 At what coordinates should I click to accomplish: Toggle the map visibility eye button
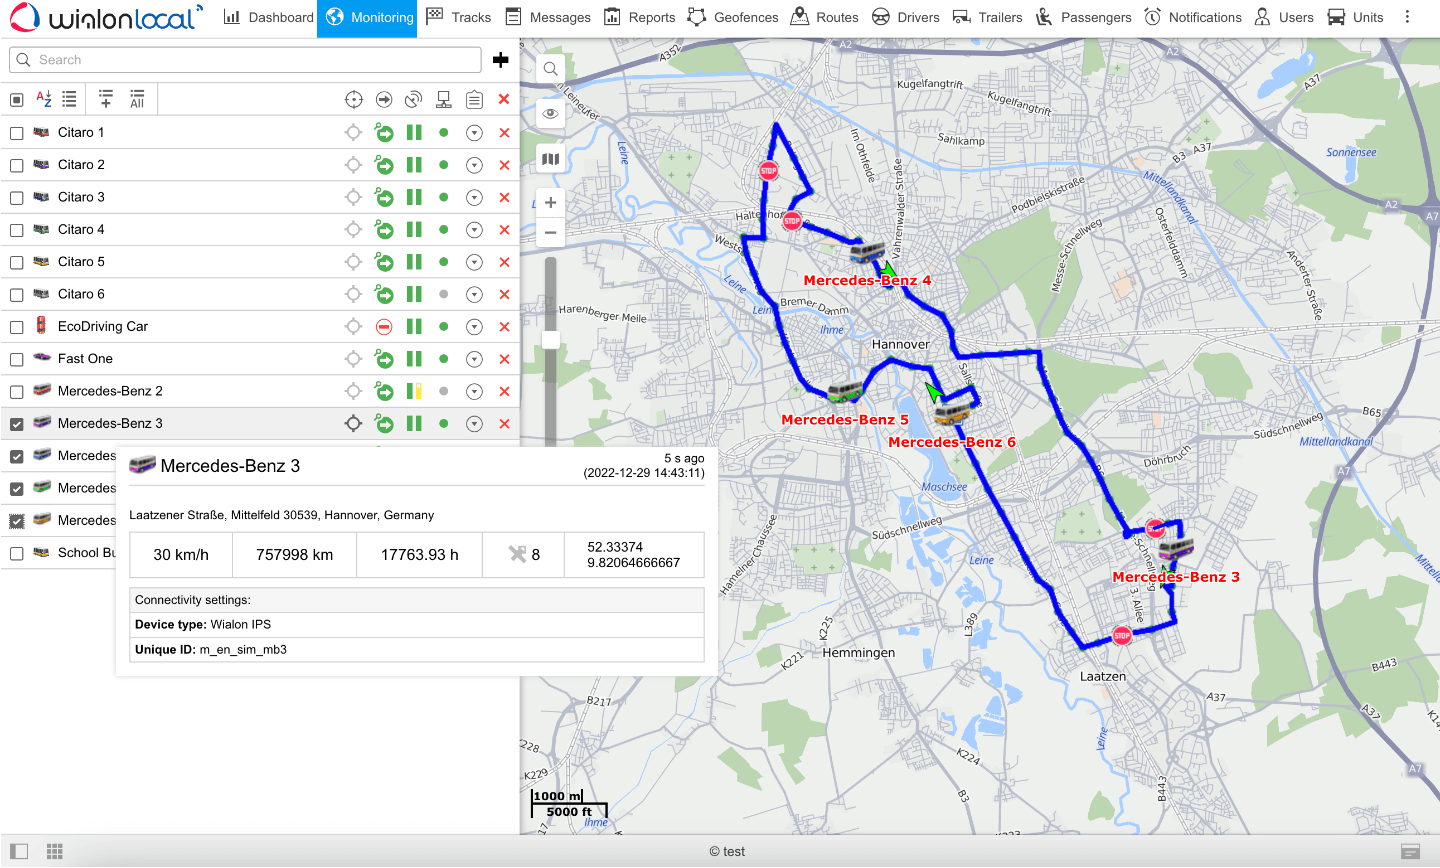click(x=550, y=114)
